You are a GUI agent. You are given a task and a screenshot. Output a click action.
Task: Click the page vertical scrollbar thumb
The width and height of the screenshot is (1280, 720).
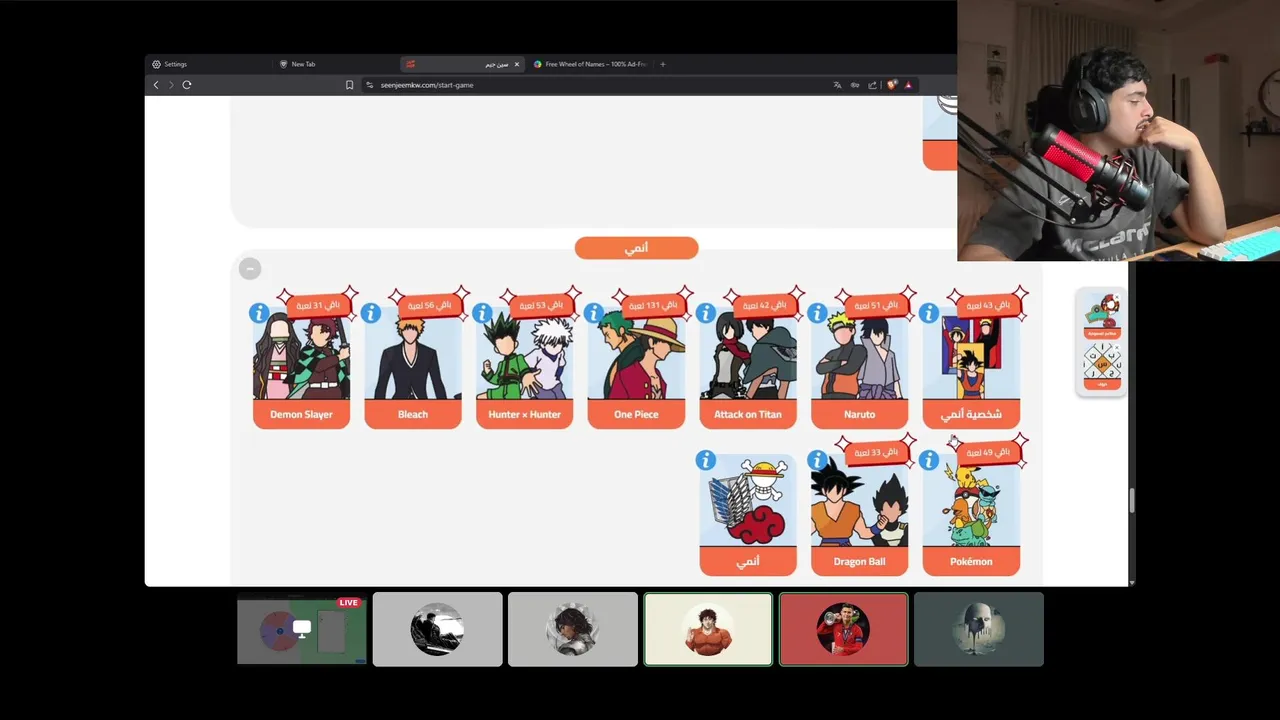1132,501
